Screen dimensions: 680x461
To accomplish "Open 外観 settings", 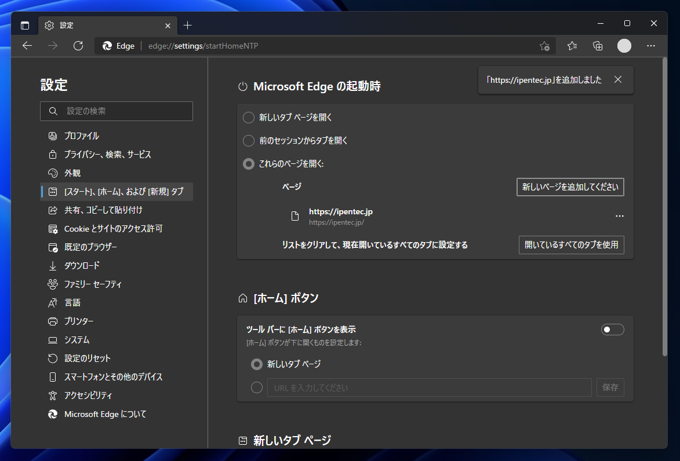I will [117, 173].
